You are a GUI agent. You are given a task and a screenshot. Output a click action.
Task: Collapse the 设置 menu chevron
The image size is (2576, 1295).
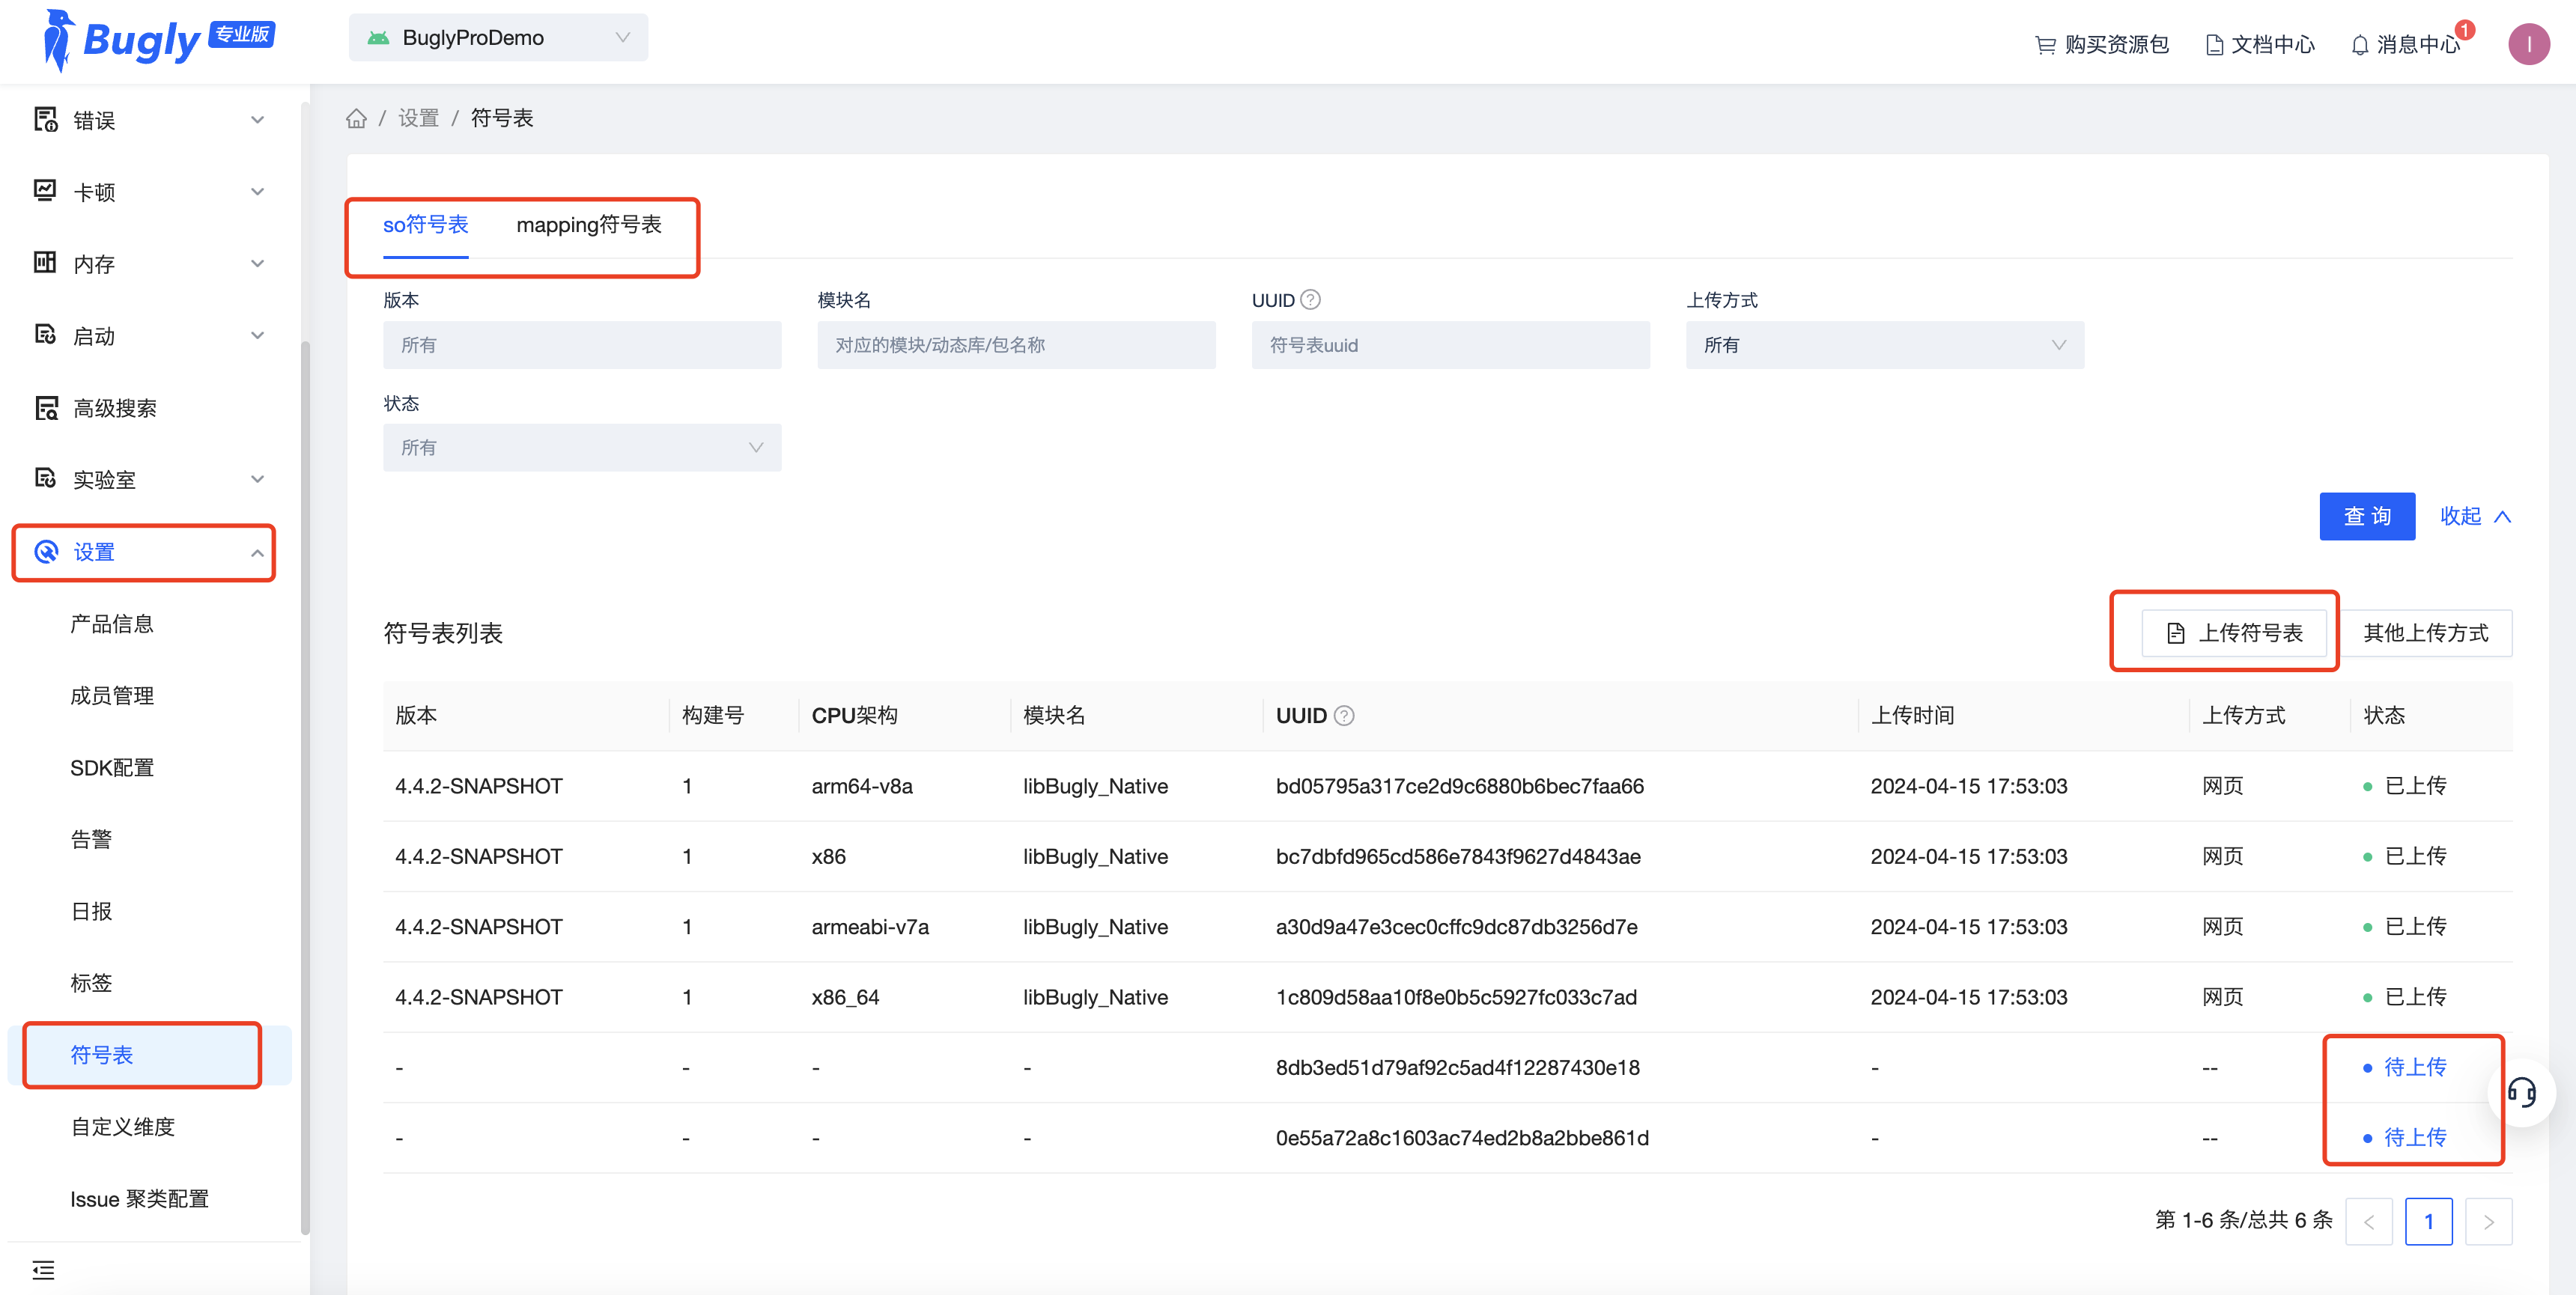click(x=257, y=553)
